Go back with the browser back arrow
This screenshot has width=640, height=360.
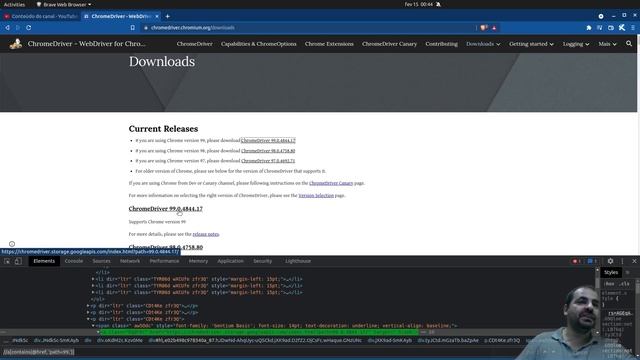pyautogui.click(x=7, y=28)
